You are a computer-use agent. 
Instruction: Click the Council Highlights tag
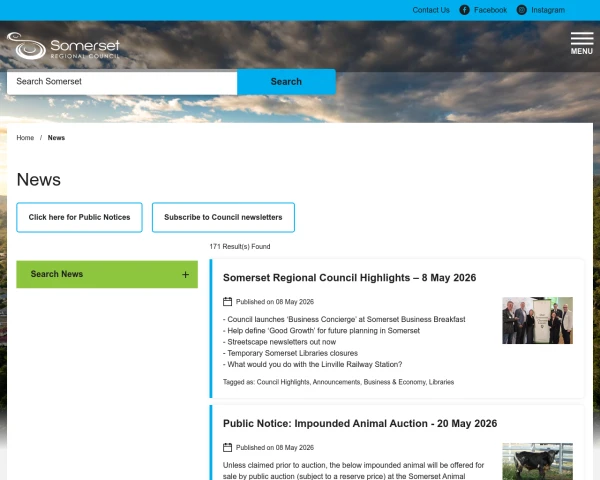(283, 382)
